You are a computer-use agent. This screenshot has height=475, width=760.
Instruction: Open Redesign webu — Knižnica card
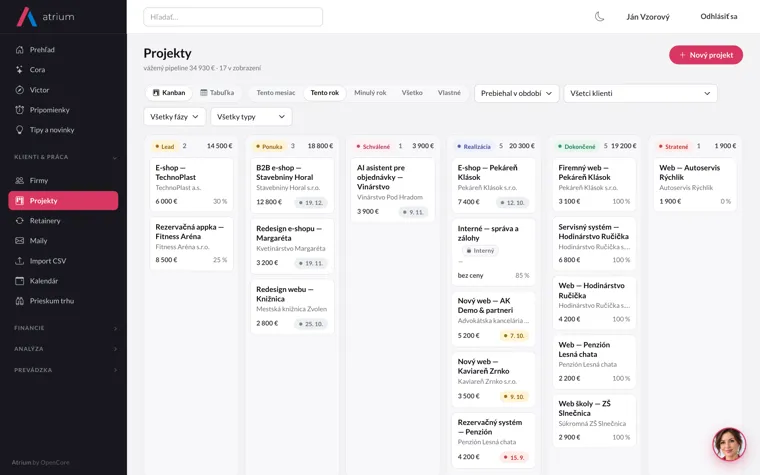tap(292, 306)
